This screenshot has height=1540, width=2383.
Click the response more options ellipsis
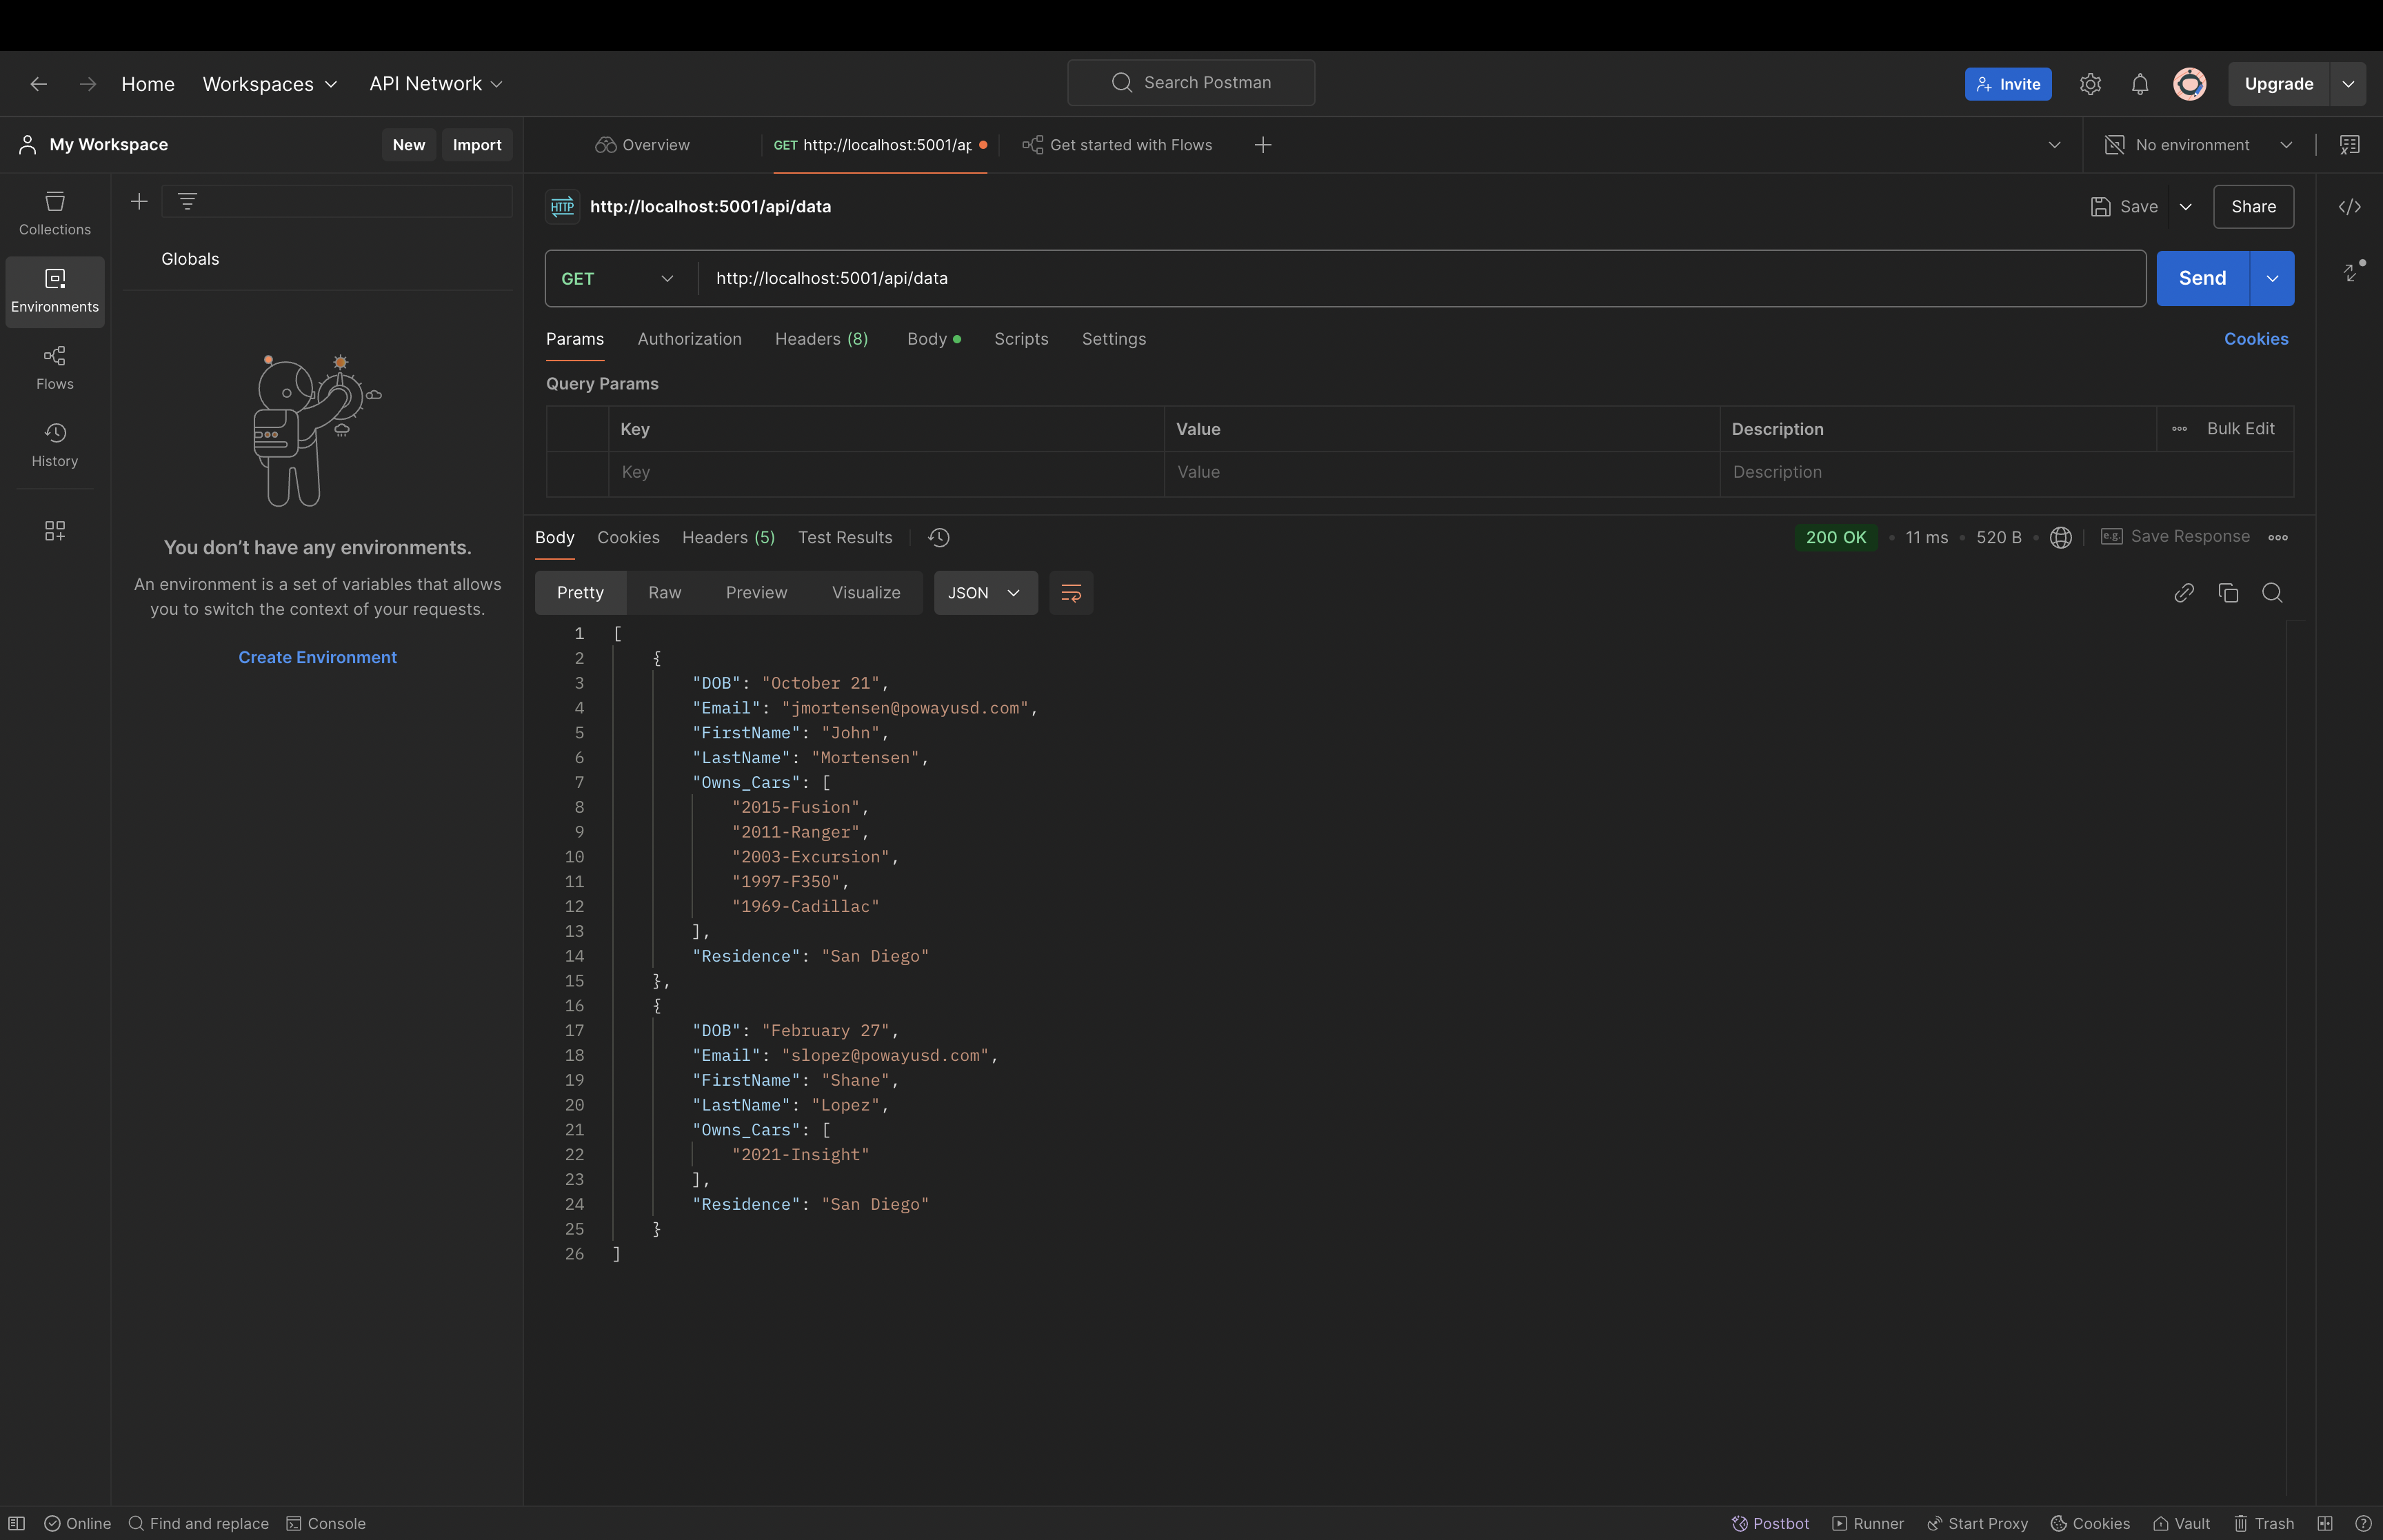2278,538
